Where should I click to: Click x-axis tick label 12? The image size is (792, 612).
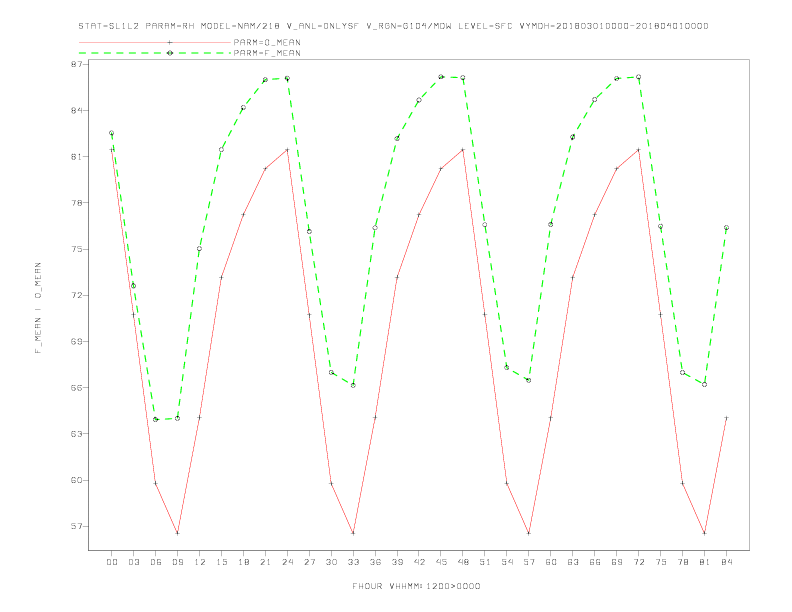coord(200,562)
